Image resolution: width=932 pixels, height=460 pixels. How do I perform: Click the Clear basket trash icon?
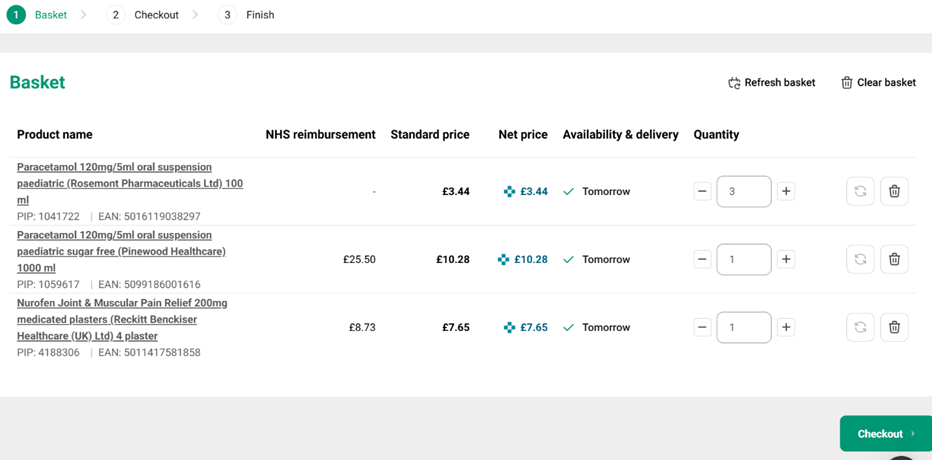(x=846, y=83)
